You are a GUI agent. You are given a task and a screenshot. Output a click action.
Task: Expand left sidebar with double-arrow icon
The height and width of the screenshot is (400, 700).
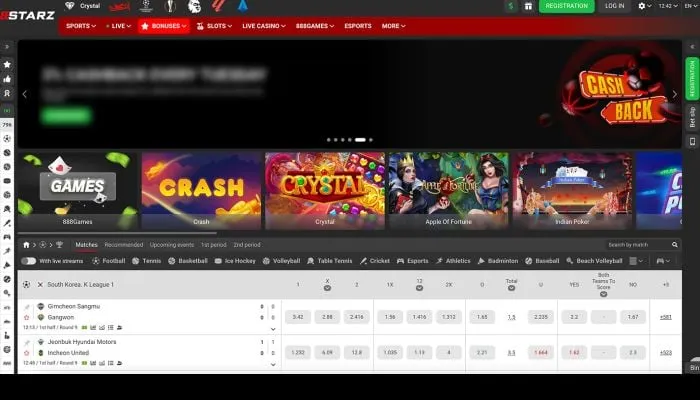(x=7, y=46)
